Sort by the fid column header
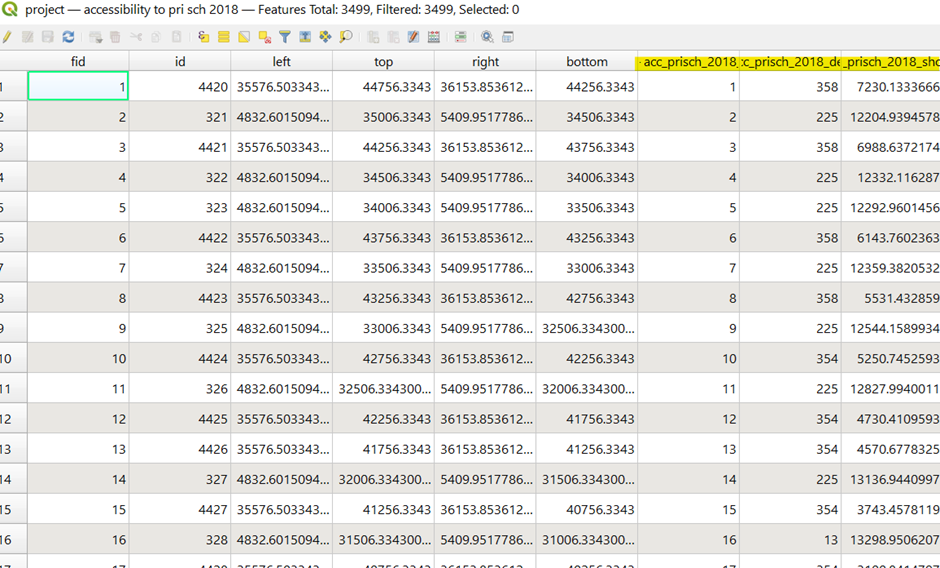This screenshot has width=940, height=568. click(78, 61)
